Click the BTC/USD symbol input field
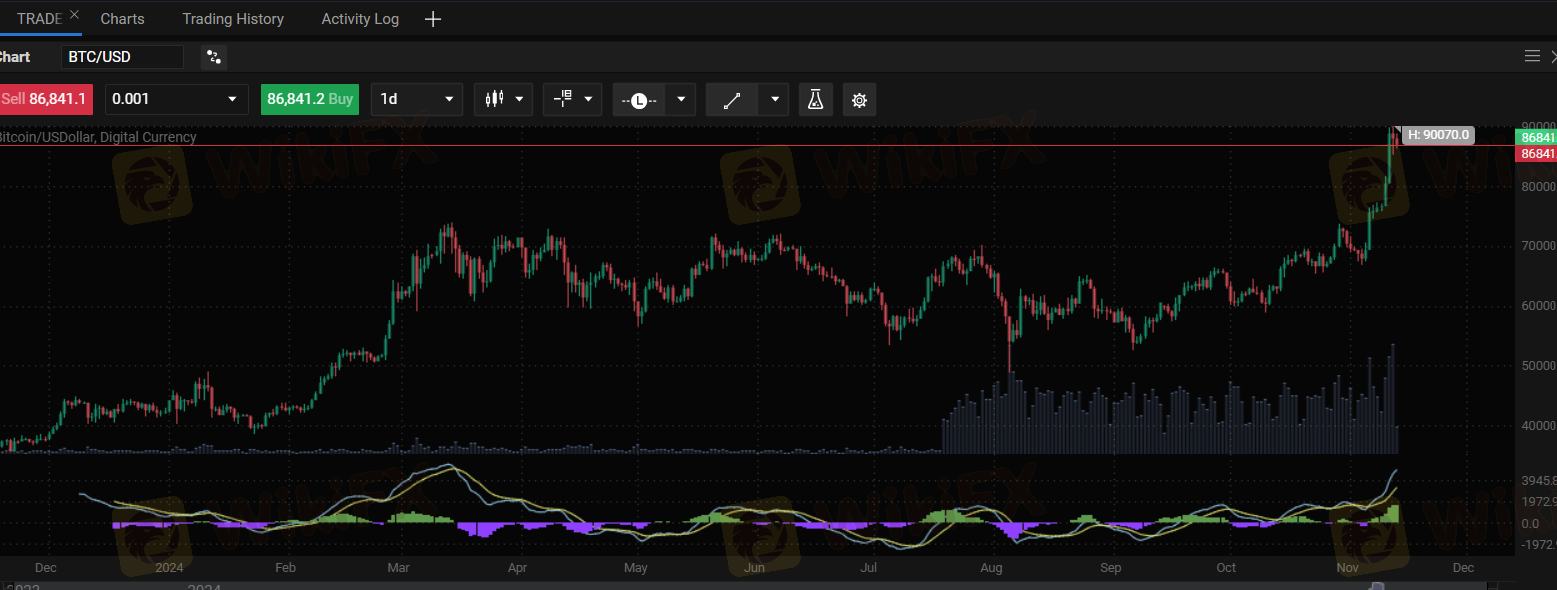1557x590 pixels. (122, 57)
